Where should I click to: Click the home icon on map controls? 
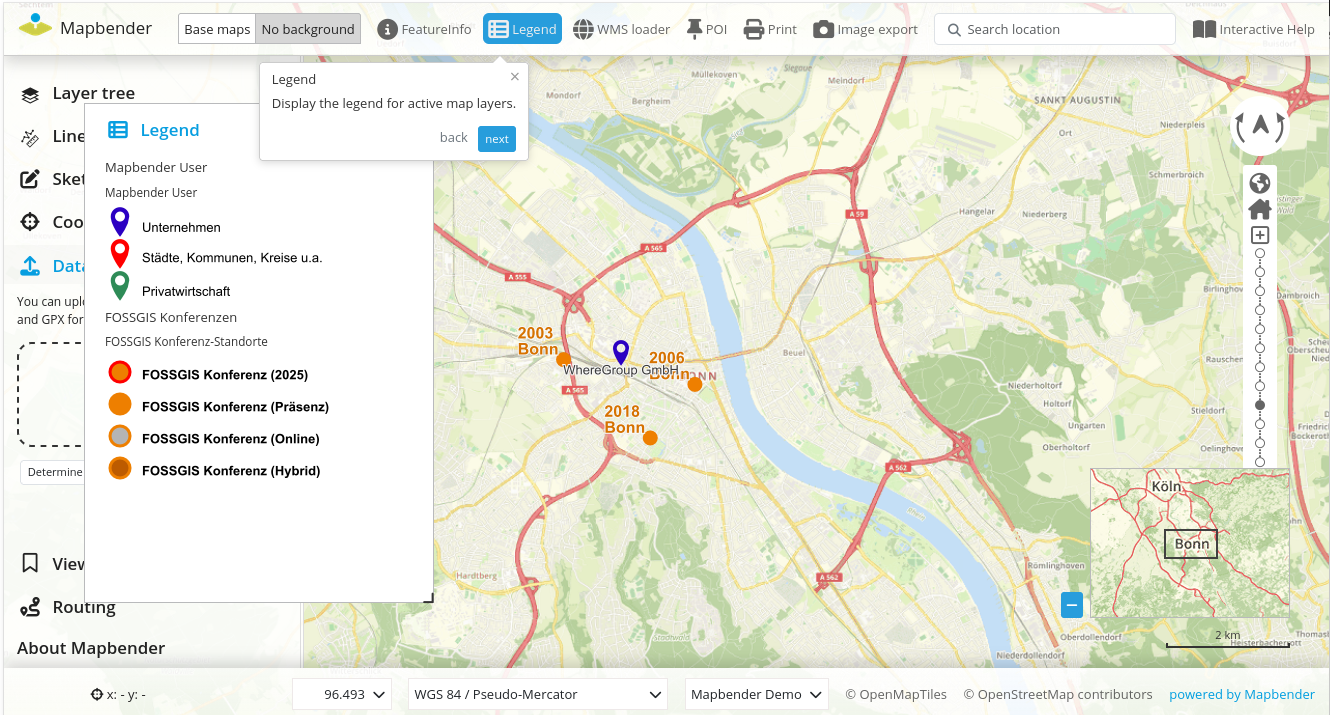(x=1259, y=209)
